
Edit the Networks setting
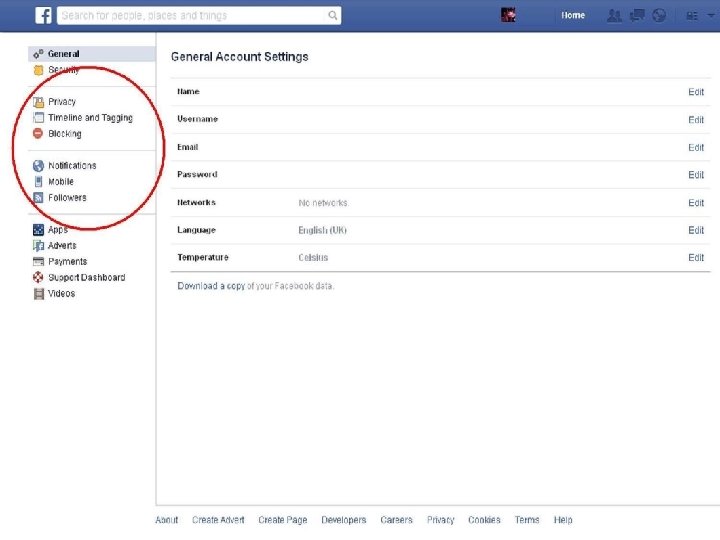click(x=696, y=203)
